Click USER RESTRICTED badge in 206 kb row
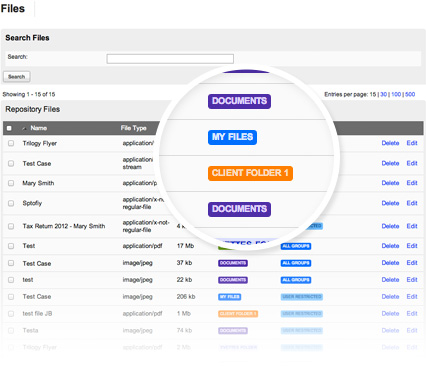This screenshot has height=366, width=426. (x=302, y=297)
